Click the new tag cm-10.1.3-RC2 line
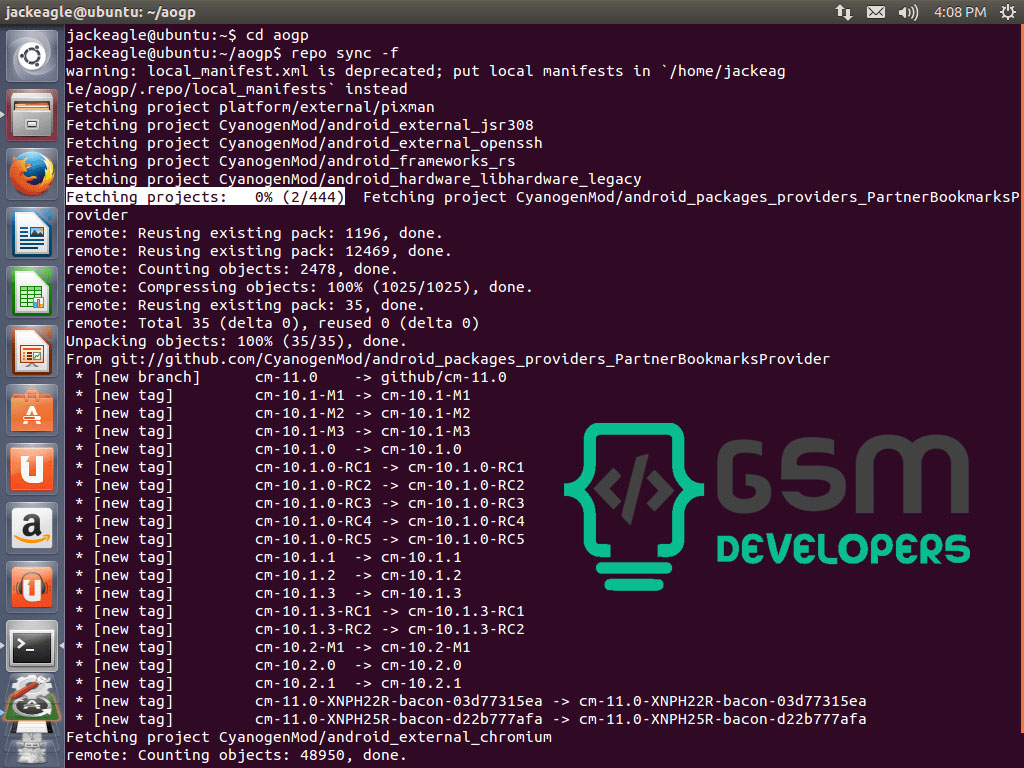 point(300,630)
